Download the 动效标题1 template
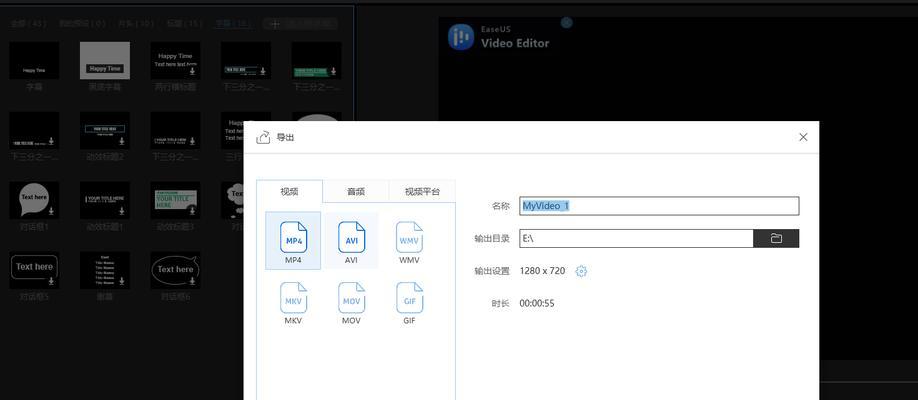The image size is (918, 400). (x=122, y=211)
